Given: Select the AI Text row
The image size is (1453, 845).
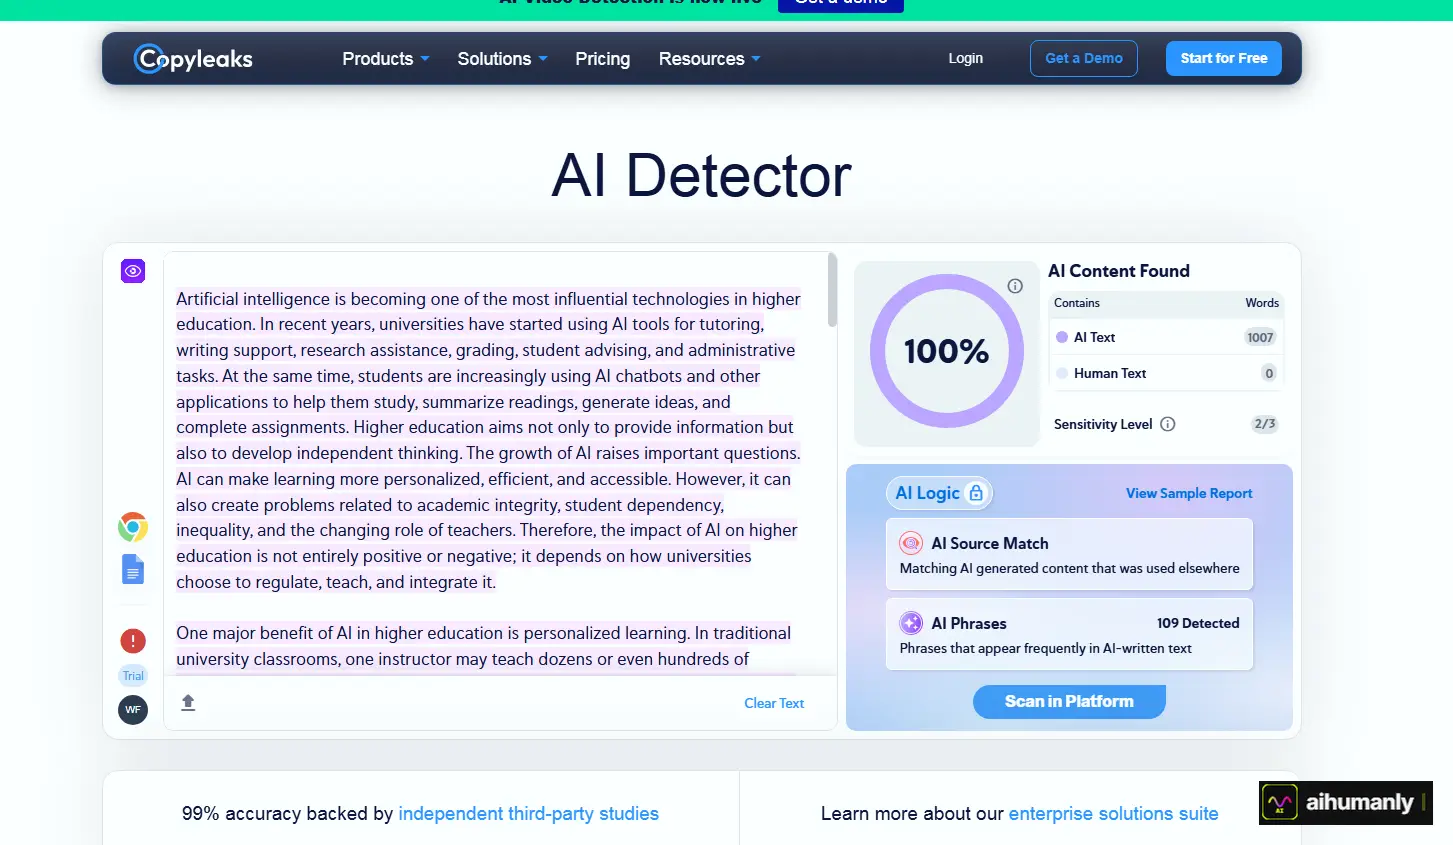Looking at the screenshot, I should click(1166, 337).
